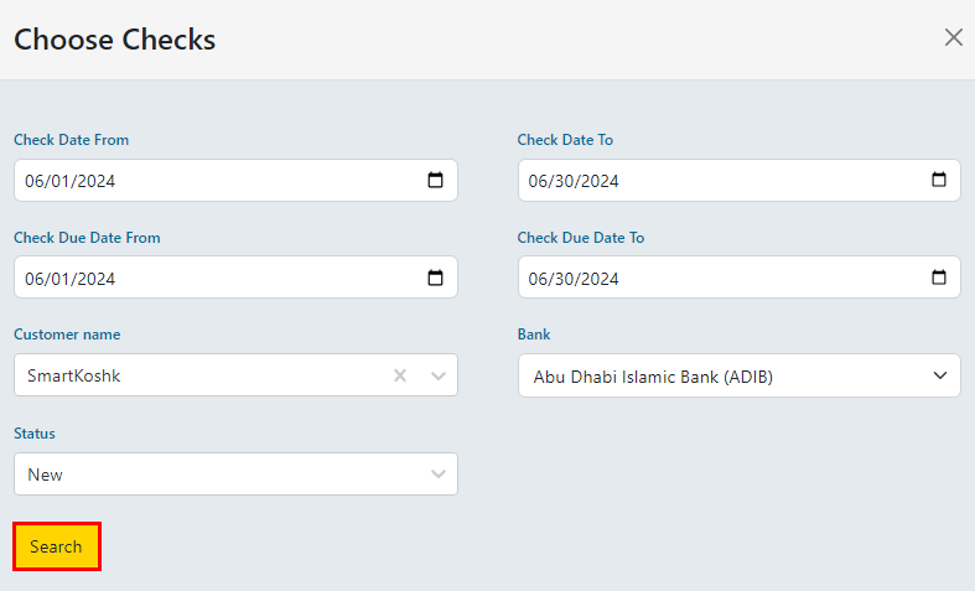Close the Choose Checks dialog
This screenshot has height=591, width=975.
(x=953, y=38)
